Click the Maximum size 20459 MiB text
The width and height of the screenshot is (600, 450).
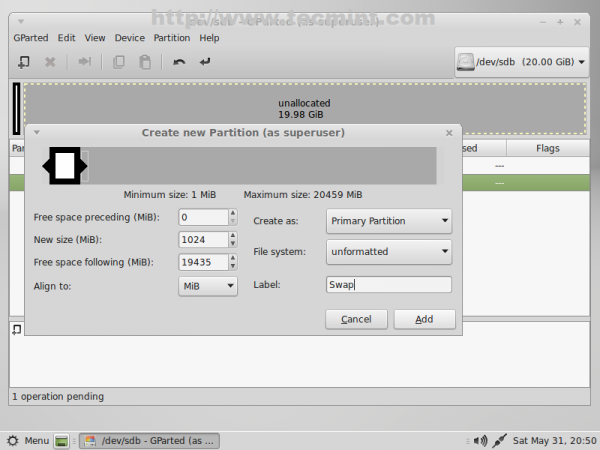(303, 195)
